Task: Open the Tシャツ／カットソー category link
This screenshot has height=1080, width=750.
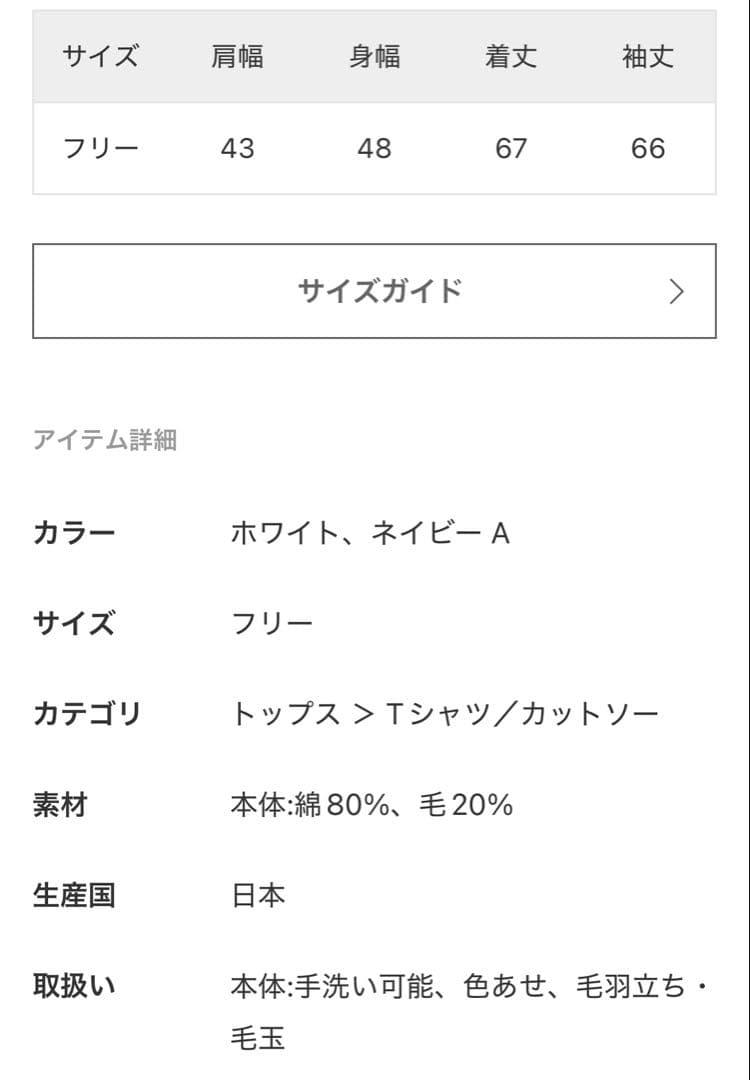Action: point(521,714)
